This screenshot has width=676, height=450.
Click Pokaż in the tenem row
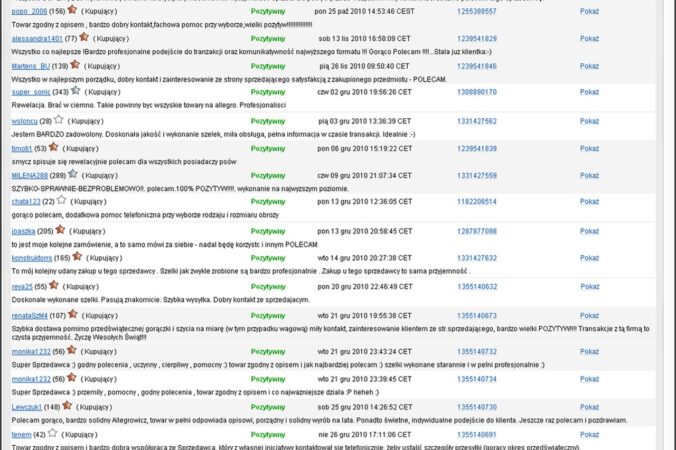(589, 435)
